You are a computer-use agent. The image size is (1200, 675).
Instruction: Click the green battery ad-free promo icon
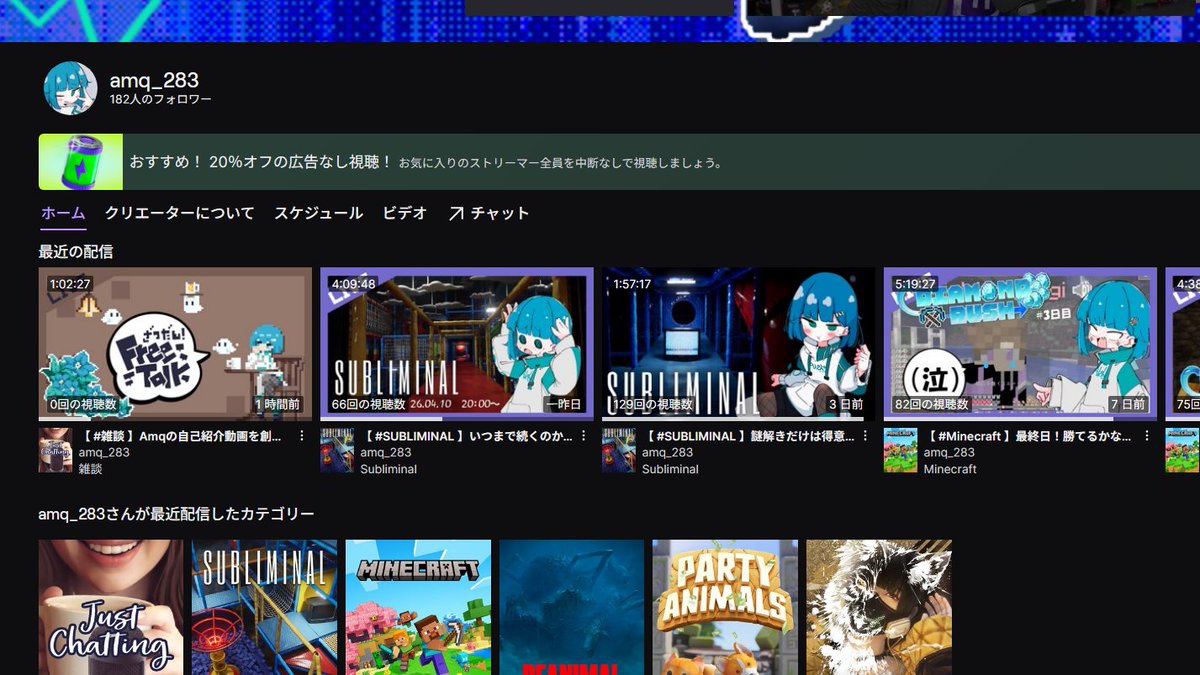click(x=81, y=162)
